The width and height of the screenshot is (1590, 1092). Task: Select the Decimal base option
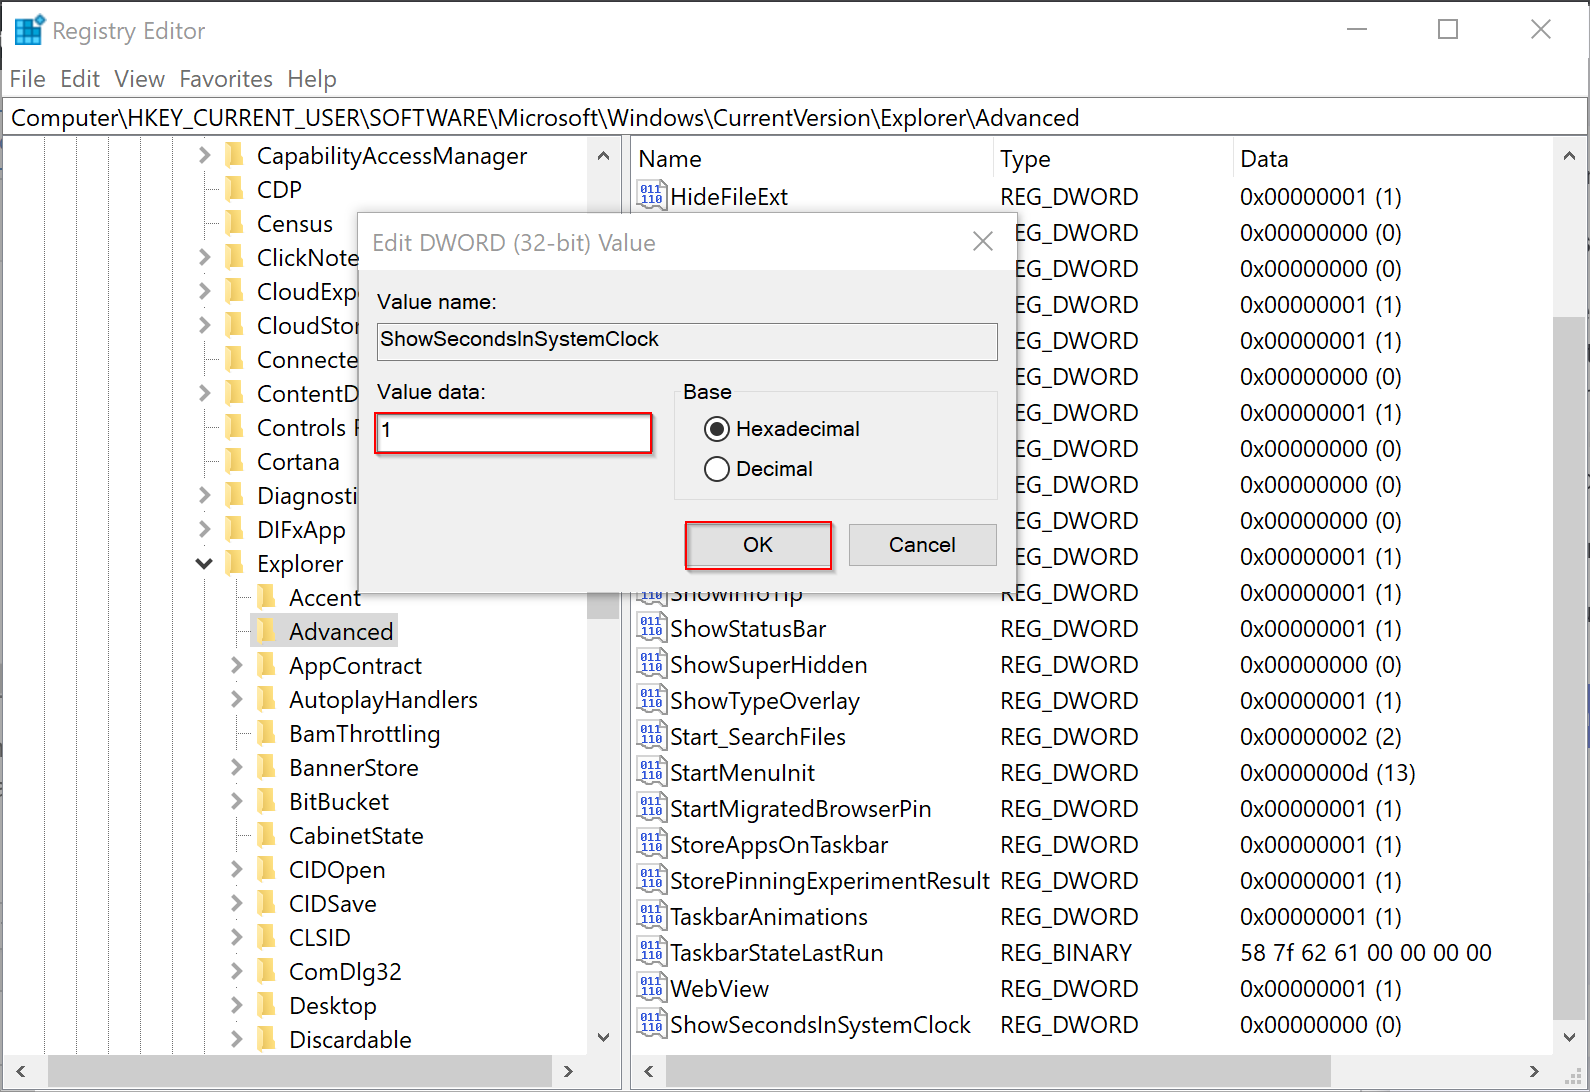(x=758, y=469)
